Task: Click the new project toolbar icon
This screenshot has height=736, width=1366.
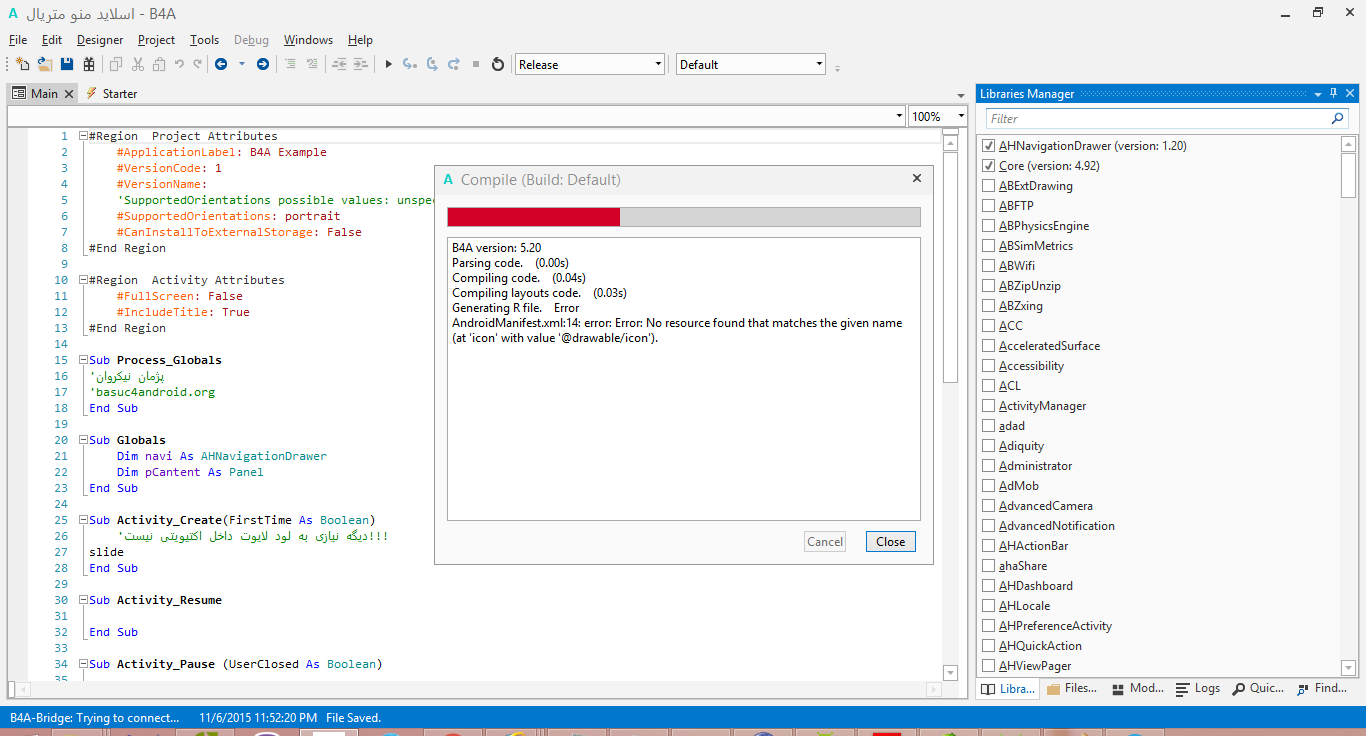Action: click(x=22, y=64)
